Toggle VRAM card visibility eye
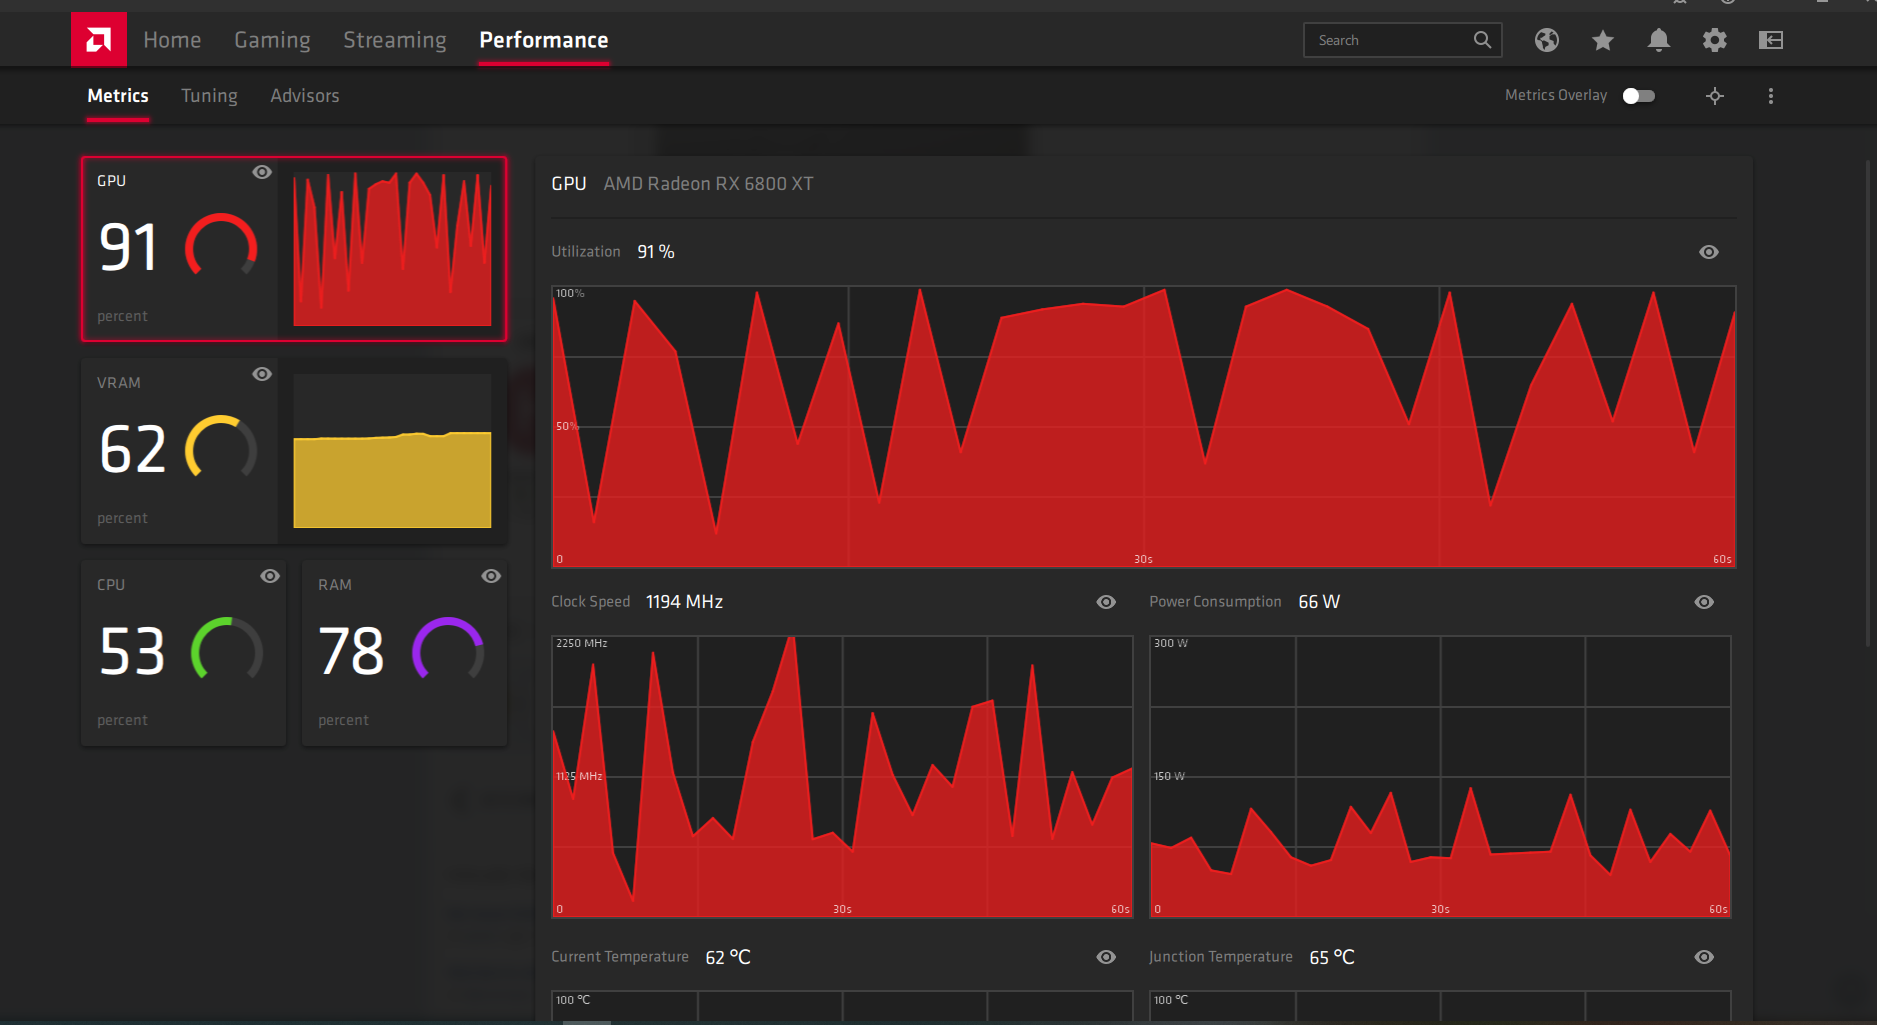This screenshot has height=1025, width=1877. [x=262, y=374]
